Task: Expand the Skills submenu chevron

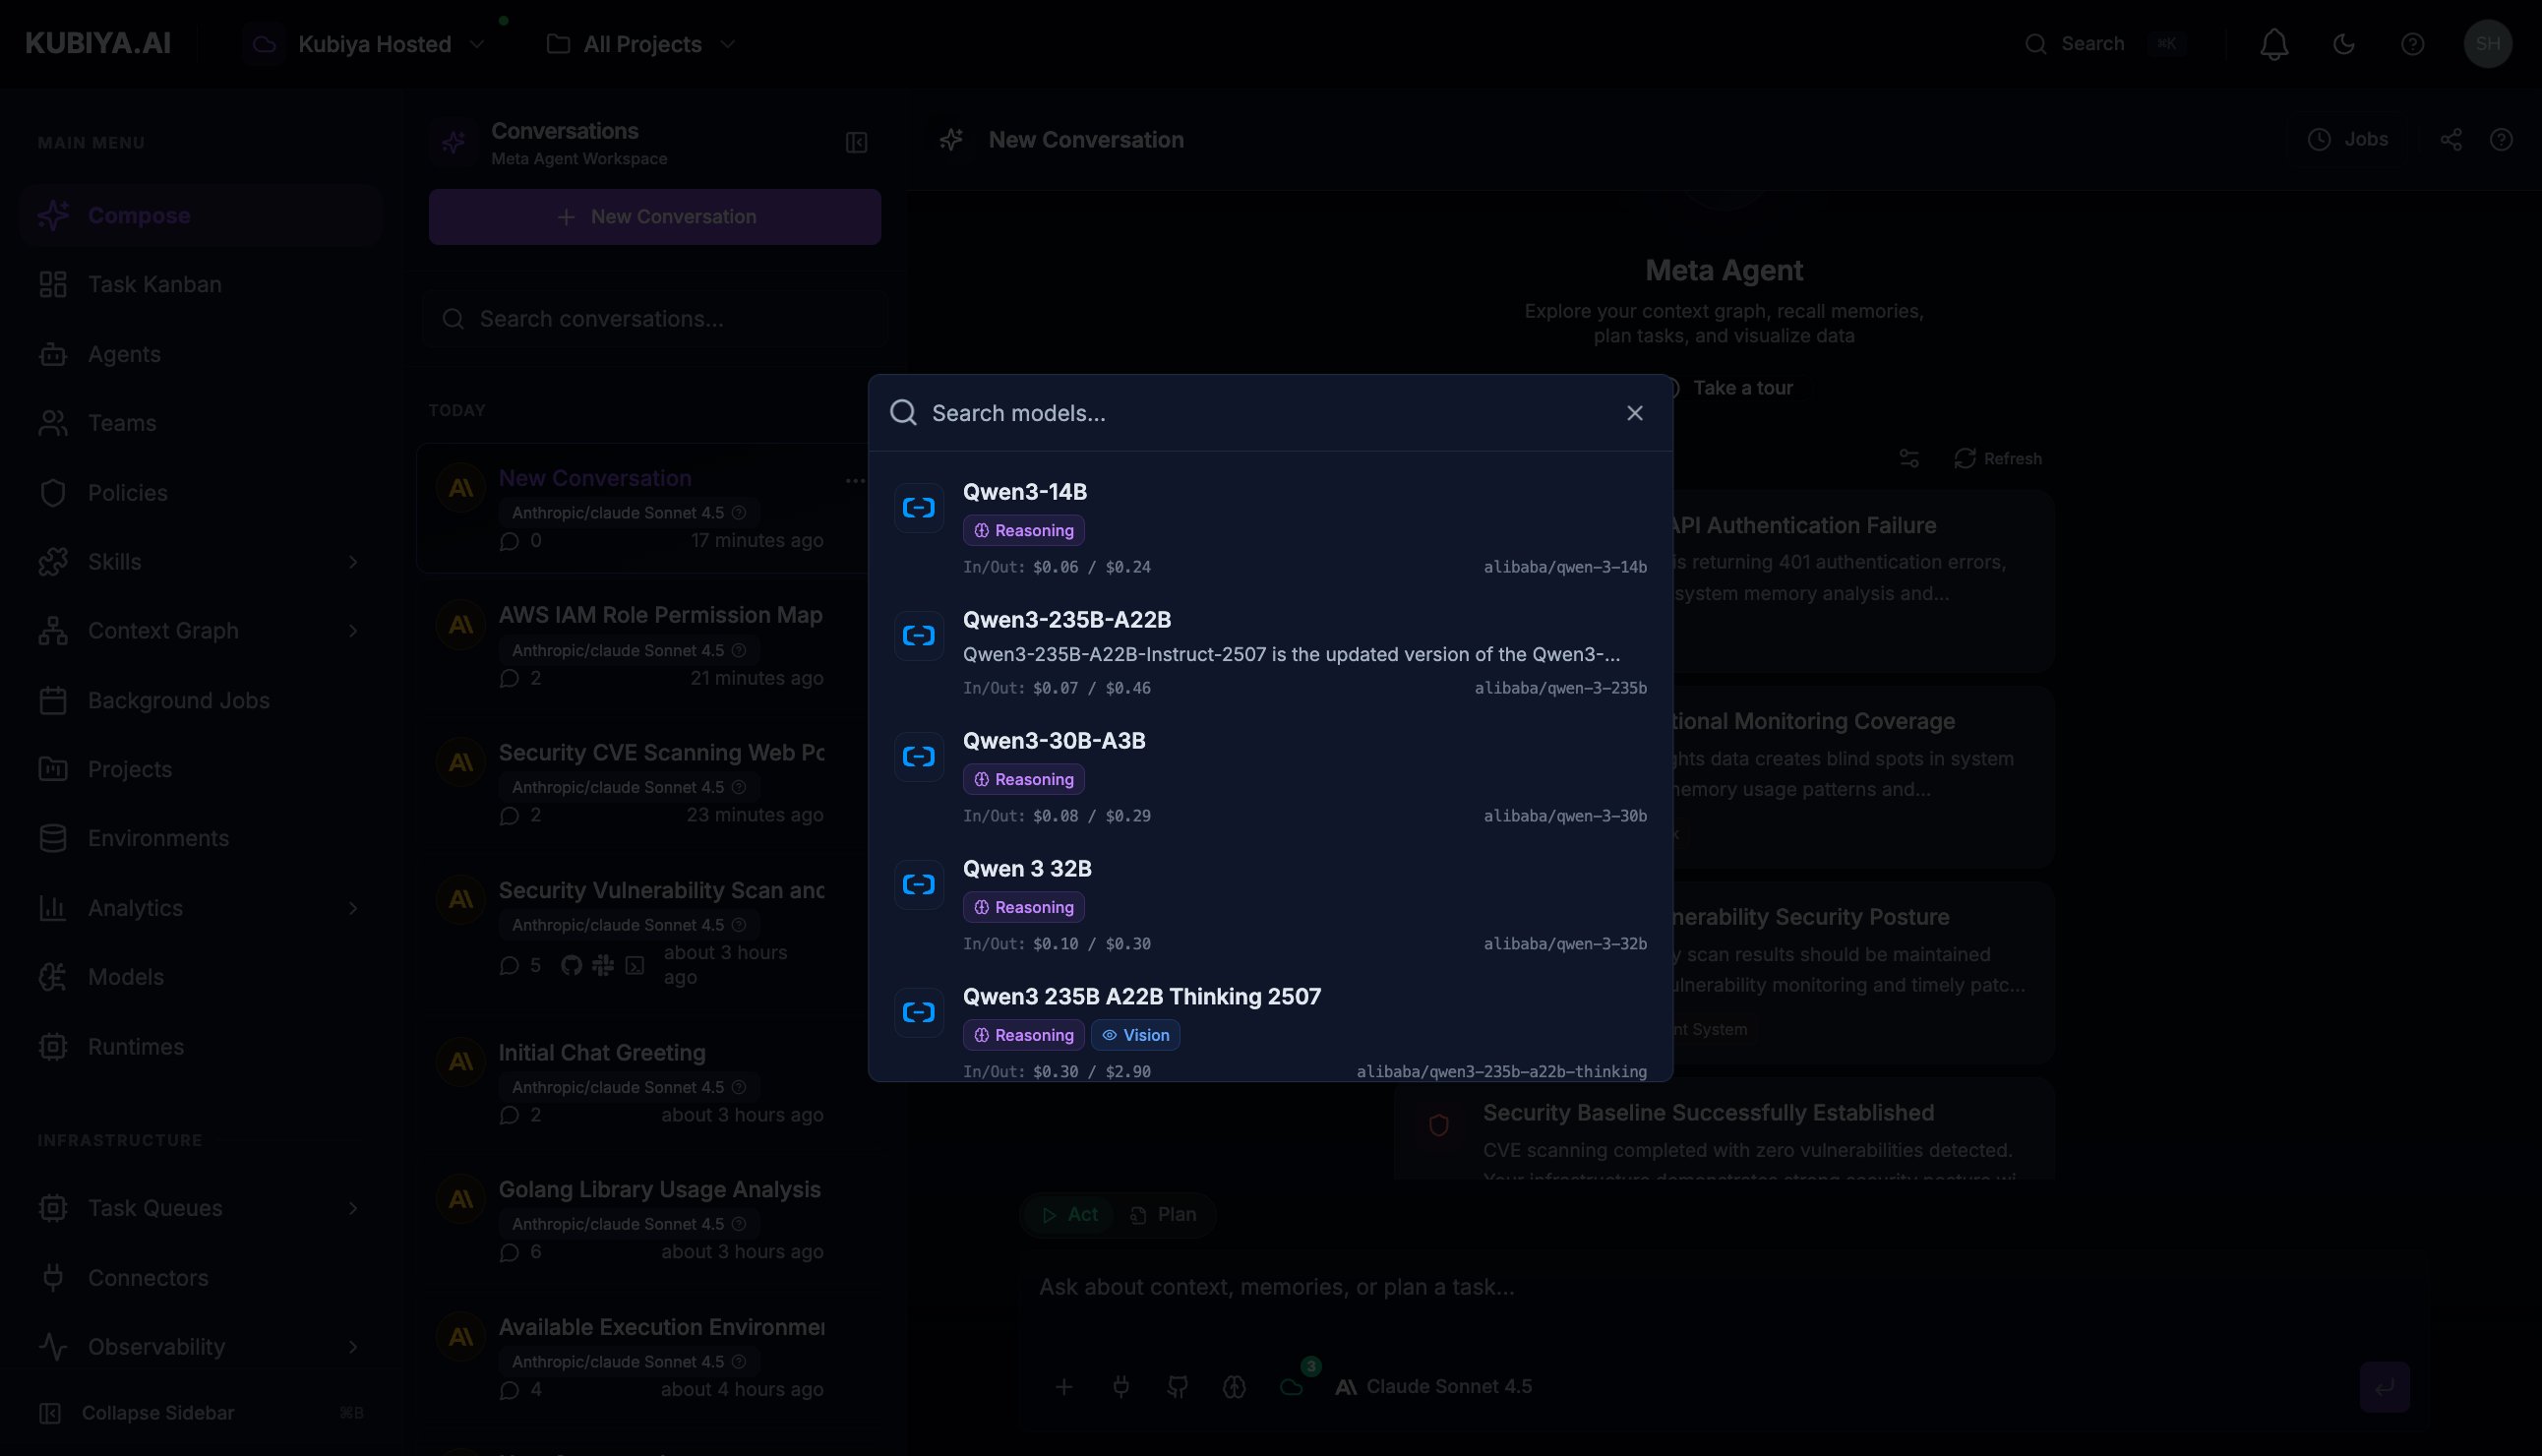Action: [x=352, y=562]
